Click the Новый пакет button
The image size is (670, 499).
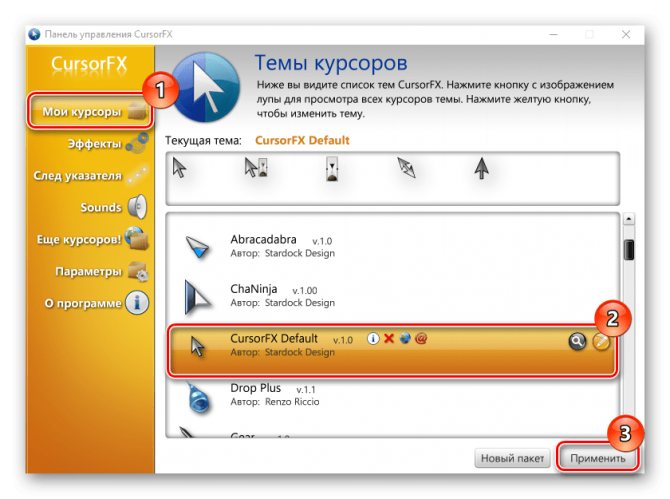pos(512,458)
